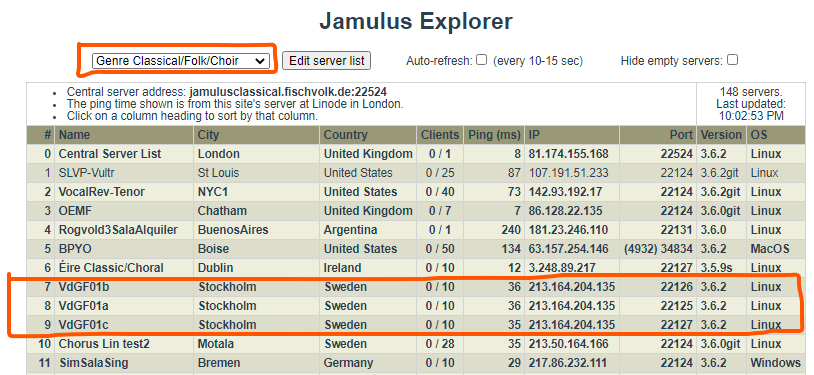
Task: Click the port value 22131
Action: pyautogui.click(x=677, y=230)
